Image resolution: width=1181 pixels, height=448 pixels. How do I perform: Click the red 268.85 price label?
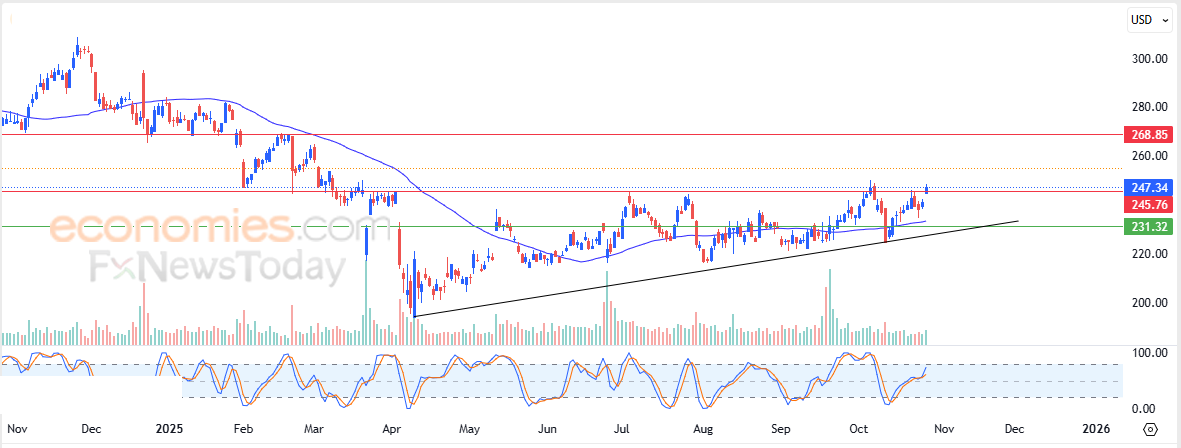[1149, 133]
